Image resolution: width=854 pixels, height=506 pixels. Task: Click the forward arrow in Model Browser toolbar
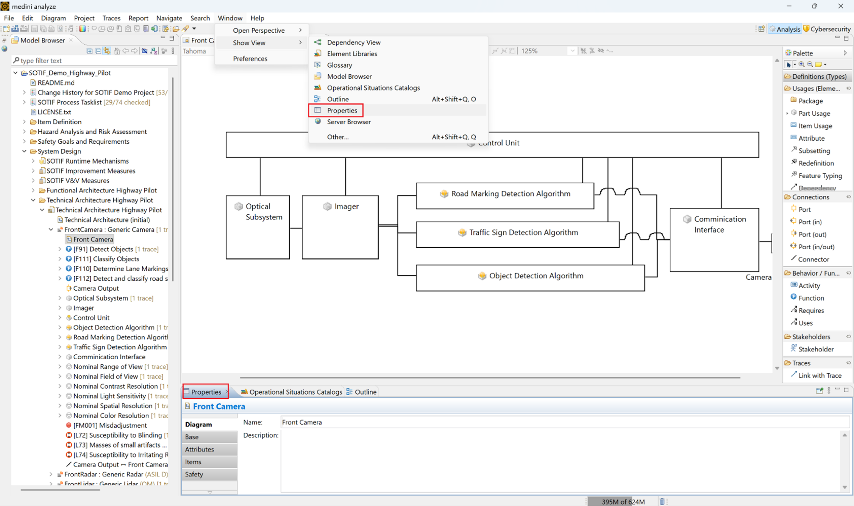click(135, 51)
